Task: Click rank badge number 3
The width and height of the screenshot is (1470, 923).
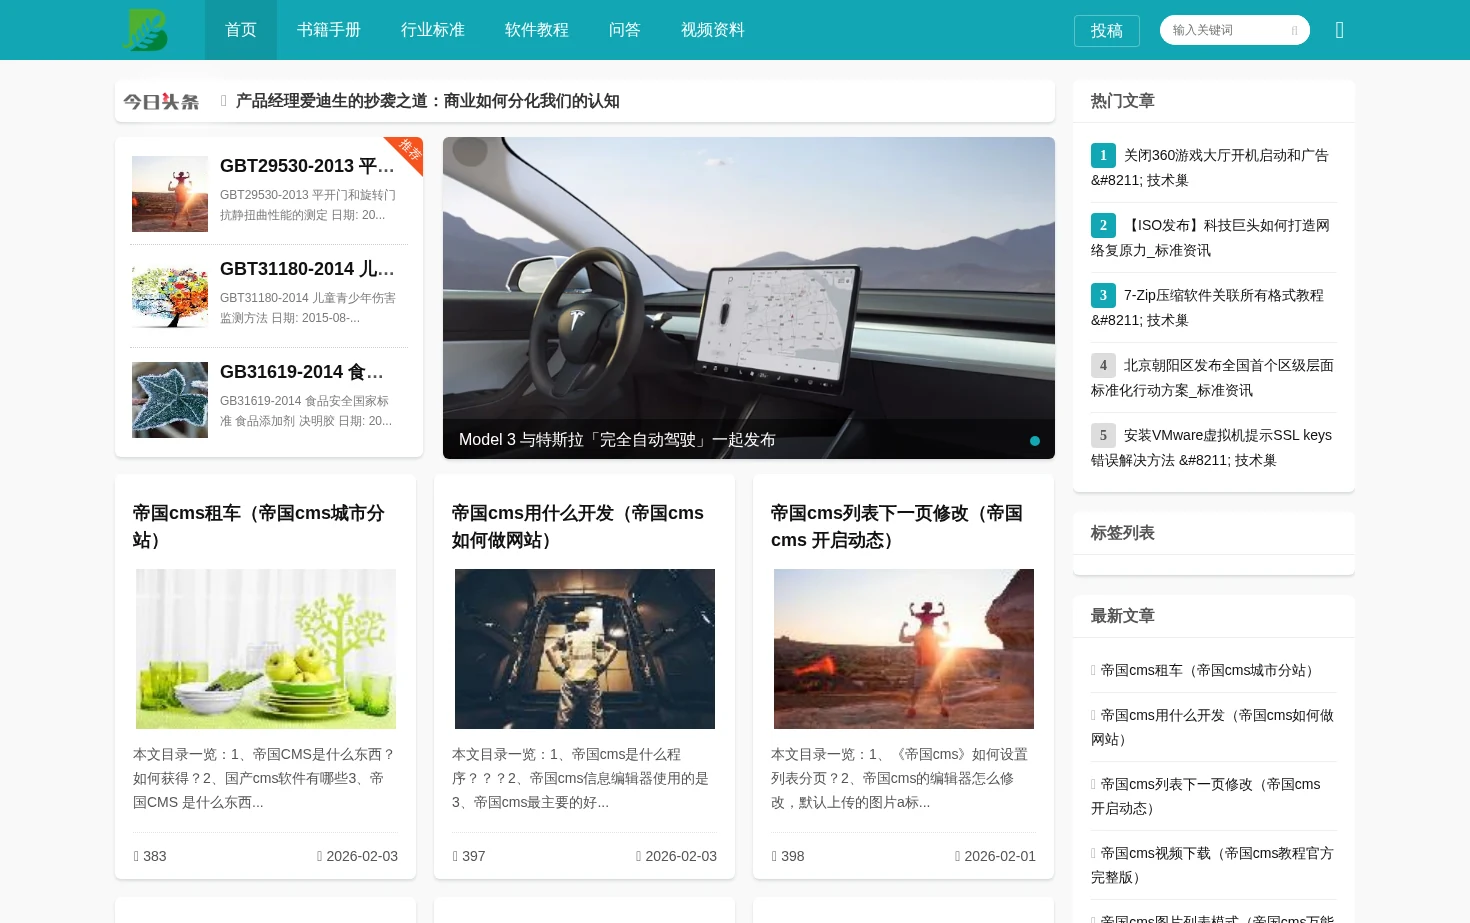Action: coord(1103,295)
